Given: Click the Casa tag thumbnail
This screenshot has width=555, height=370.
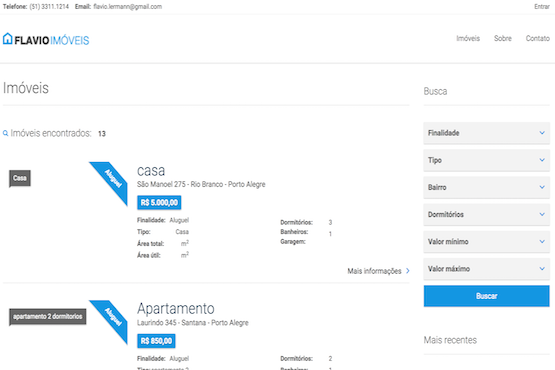Looking at the screenshot, I should point(20,178).
